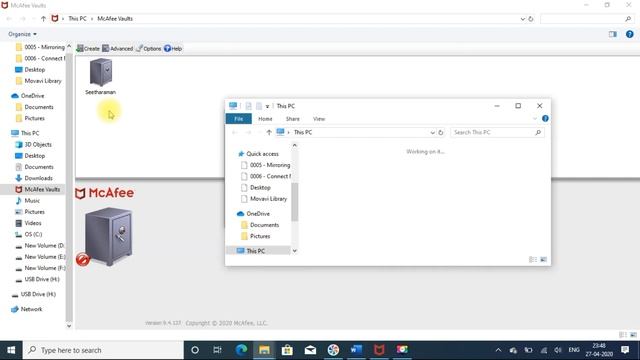Viewport: 640px width, 360px height.
Task: Switch to large icons view in This PC window
Action: pyautogui.click(x=543, y=260)
